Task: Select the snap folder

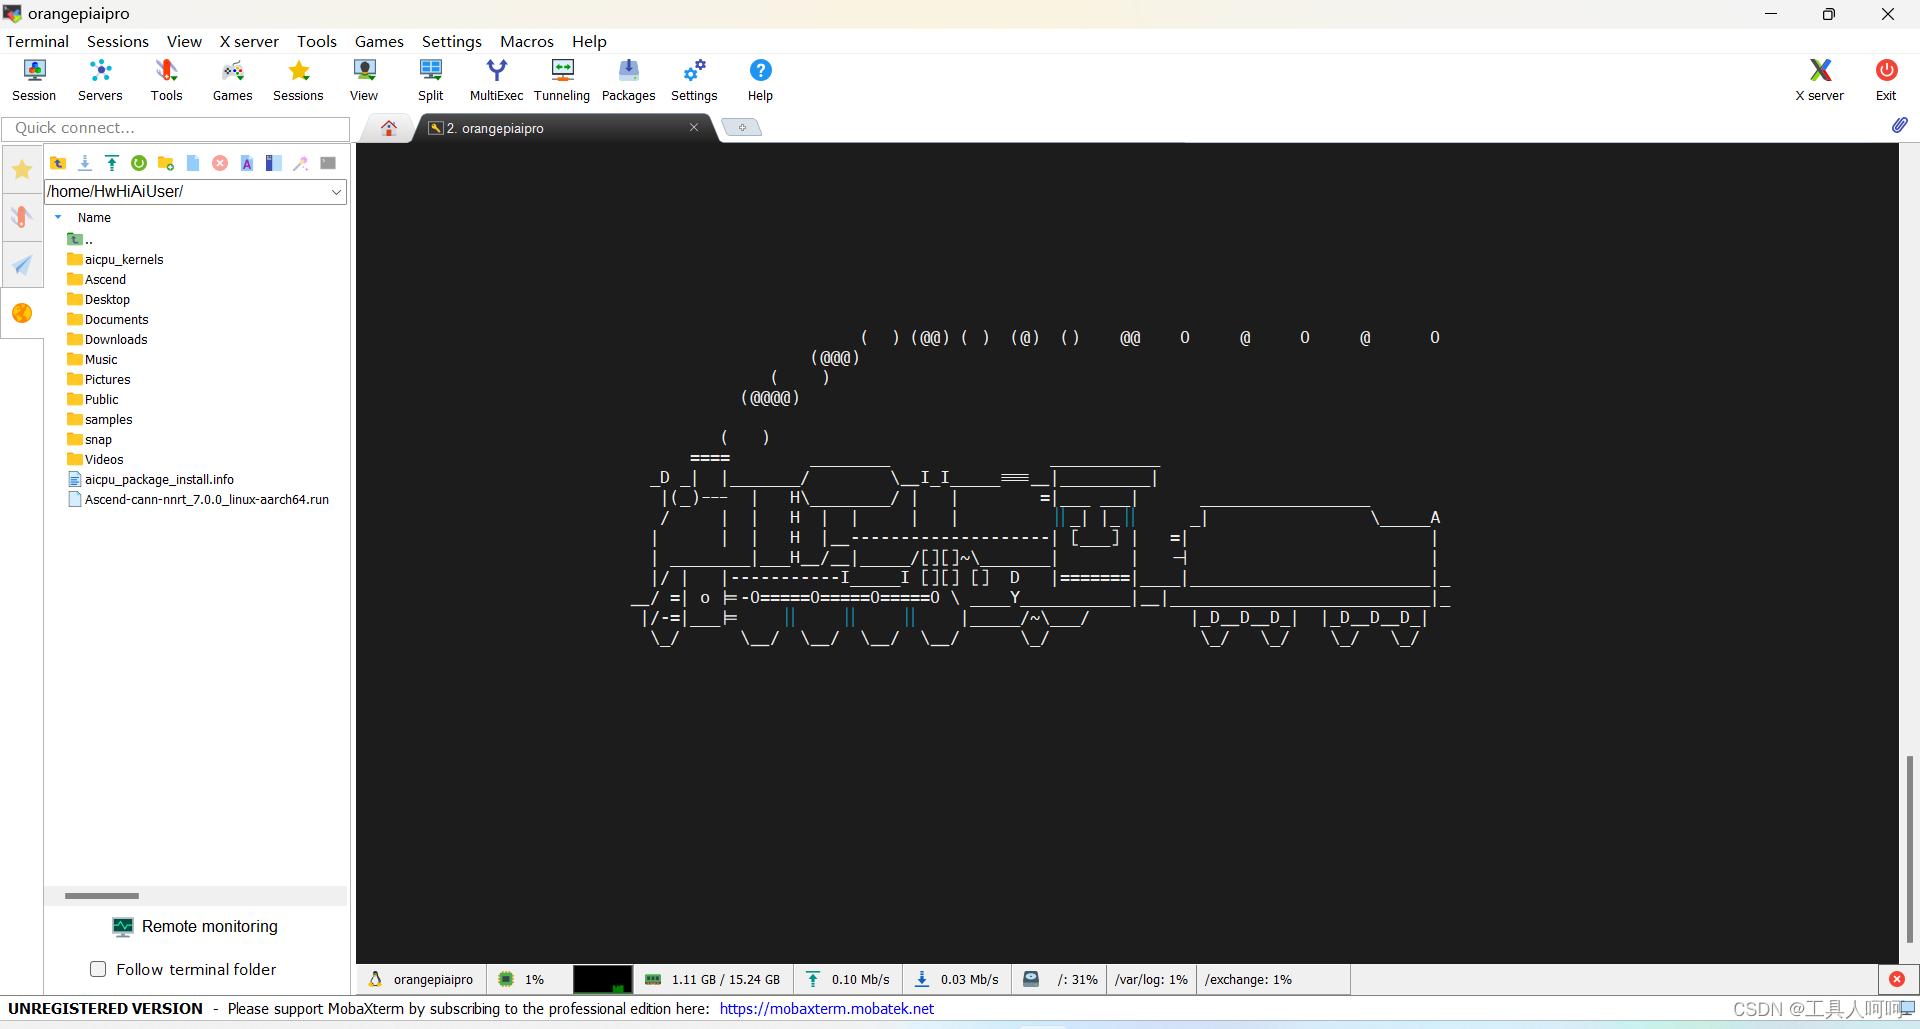Action: 89,439
